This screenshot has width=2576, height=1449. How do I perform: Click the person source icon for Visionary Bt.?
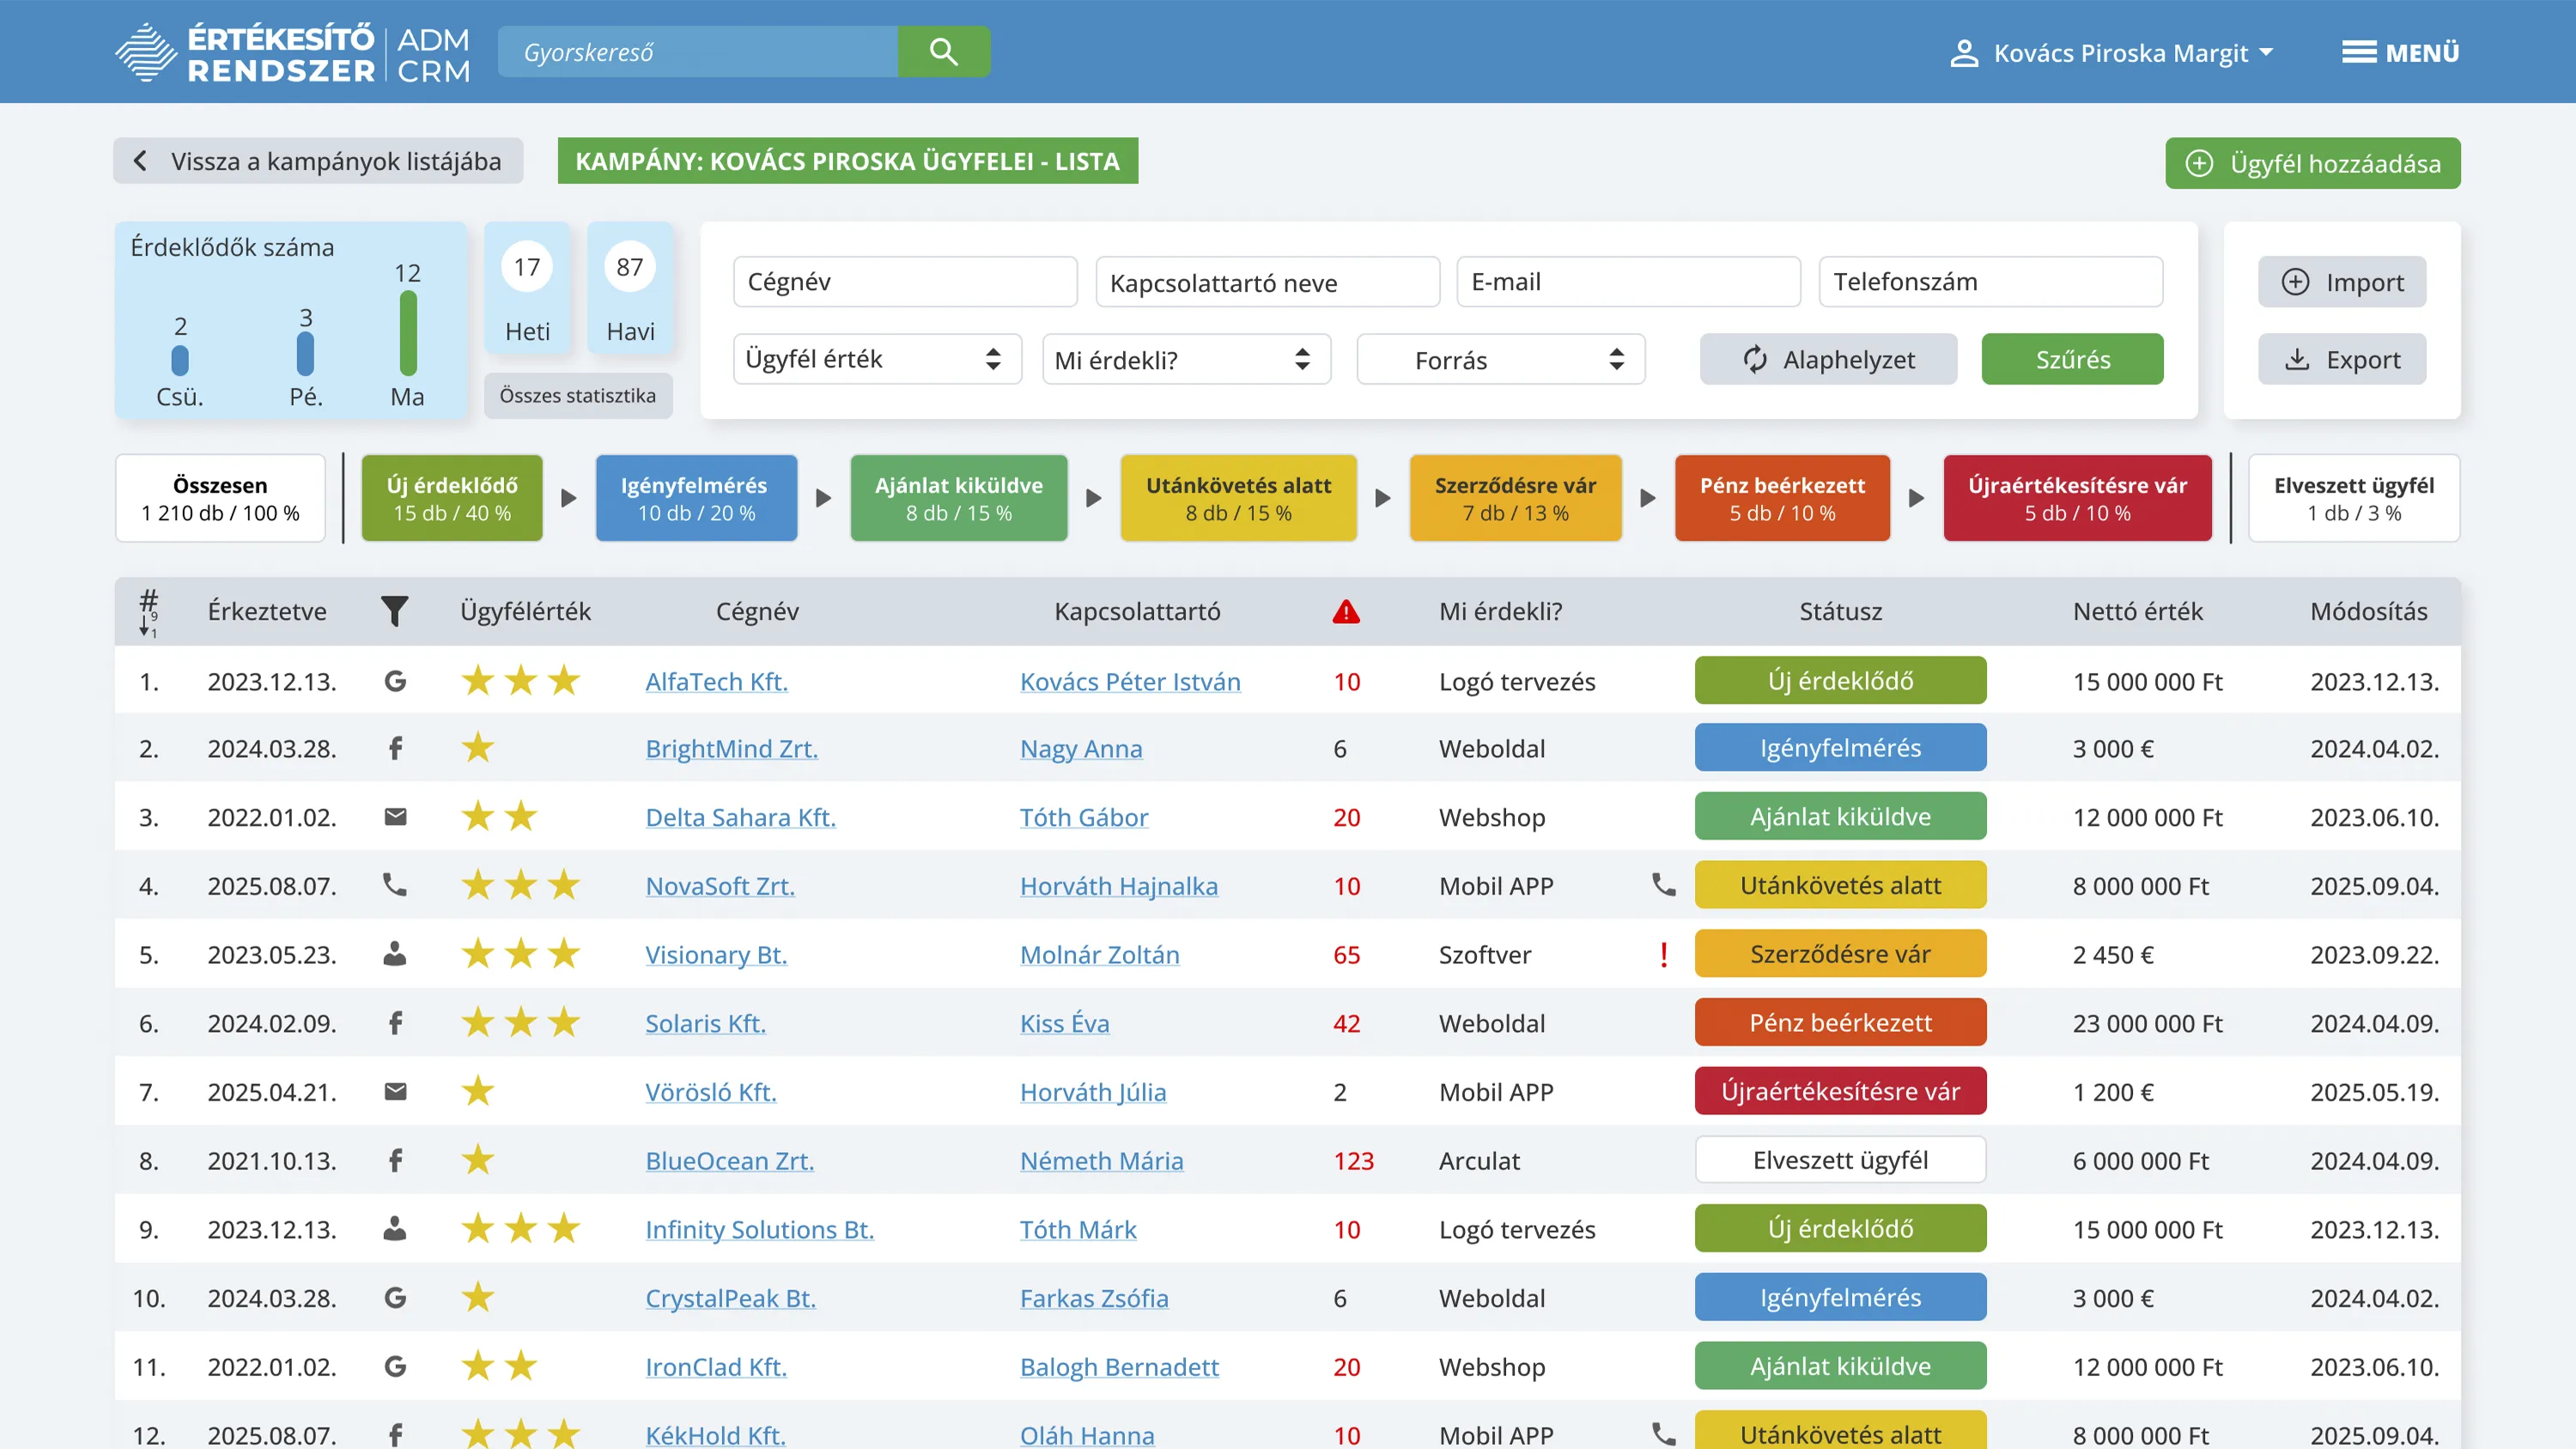coord(395,954)
